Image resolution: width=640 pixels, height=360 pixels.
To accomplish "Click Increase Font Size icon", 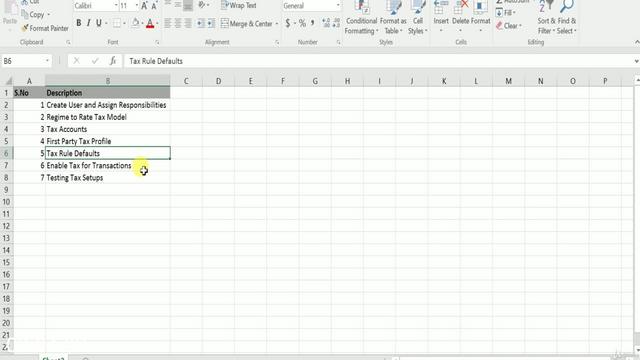I will coord(144,6).
